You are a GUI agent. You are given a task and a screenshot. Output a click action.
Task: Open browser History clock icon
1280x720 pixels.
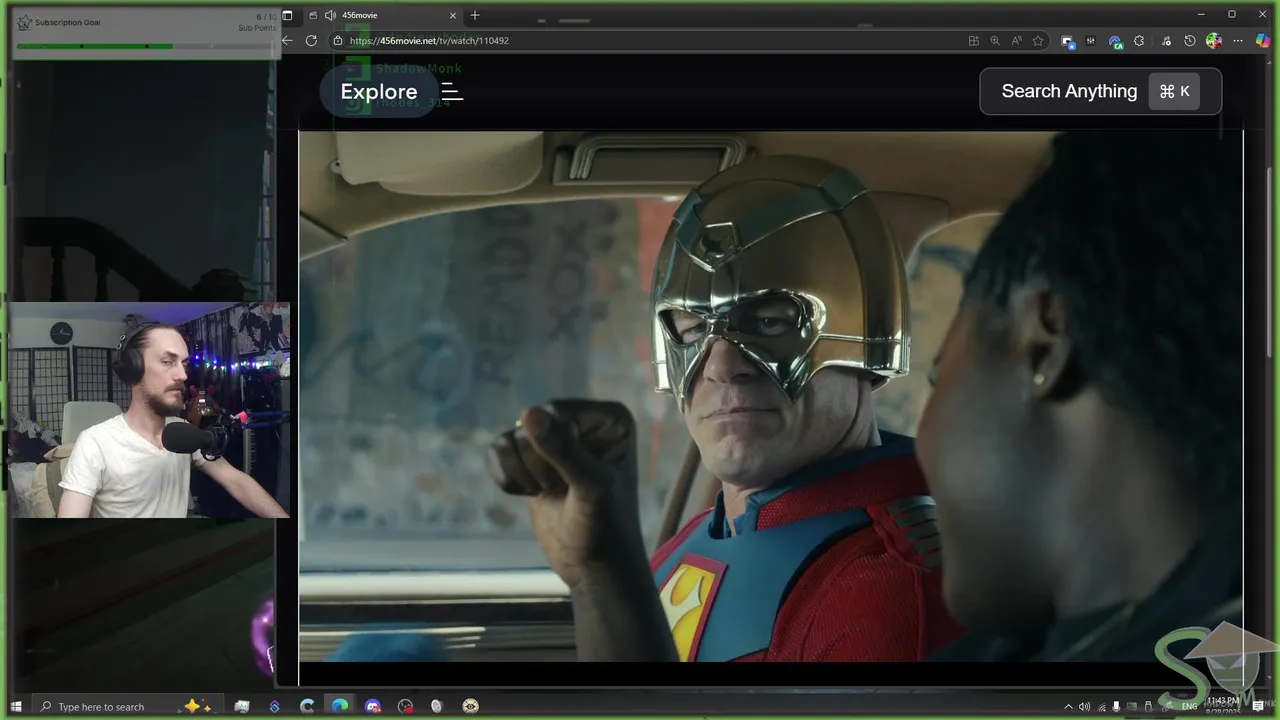1189,41
